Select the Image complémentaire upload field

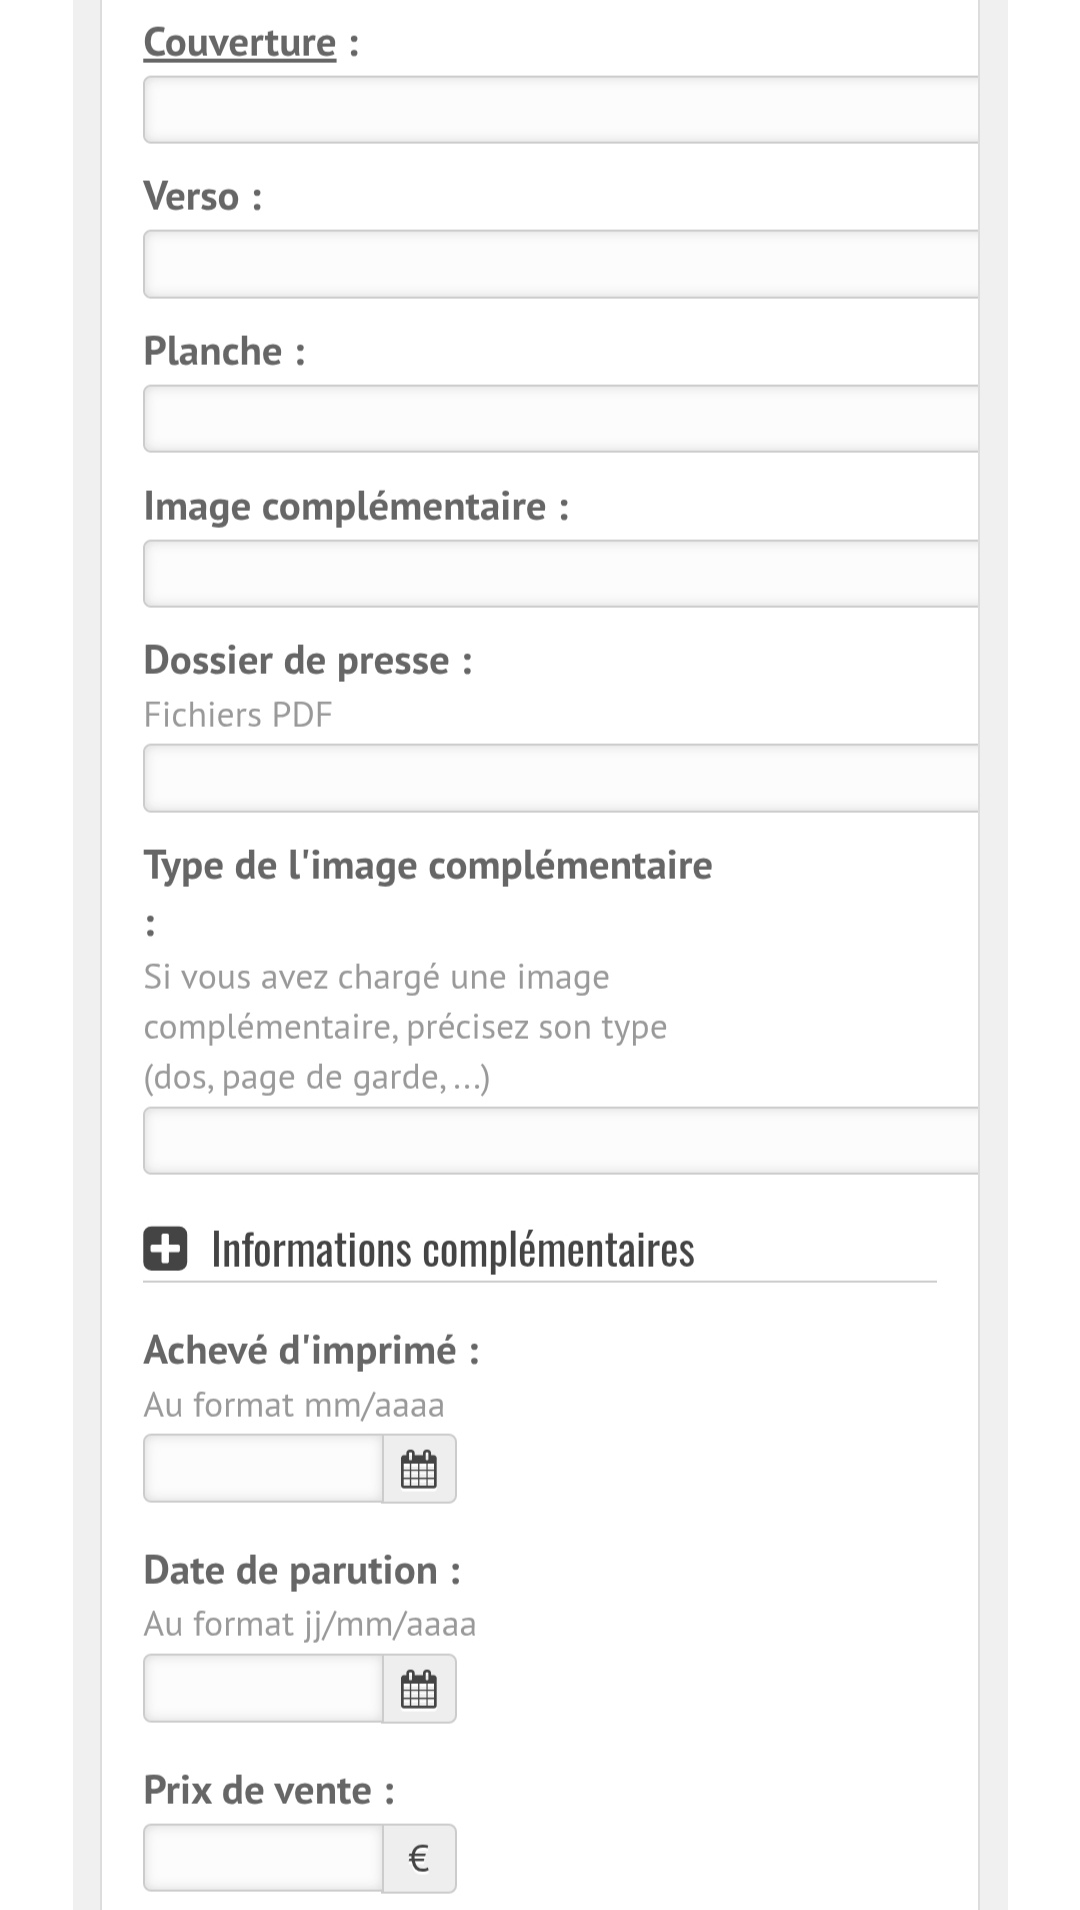(x=560, y=574)
